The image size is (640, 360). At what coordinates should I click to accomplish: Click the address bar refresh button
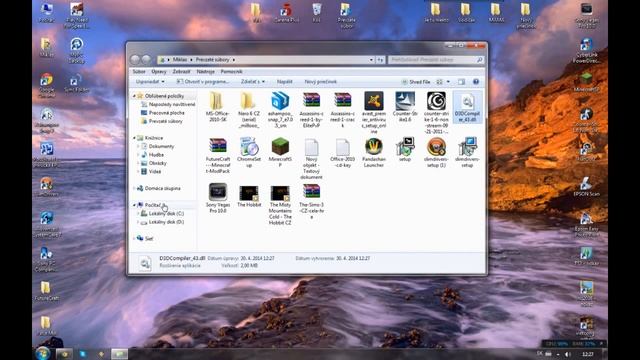click(380, 60)
